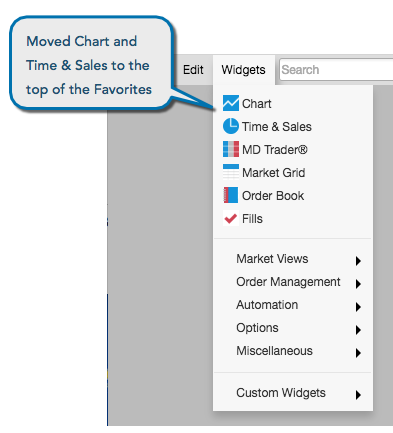393x433 pixels.
Task: Click the blue Chart widget icon
Action: coord(231,103)
